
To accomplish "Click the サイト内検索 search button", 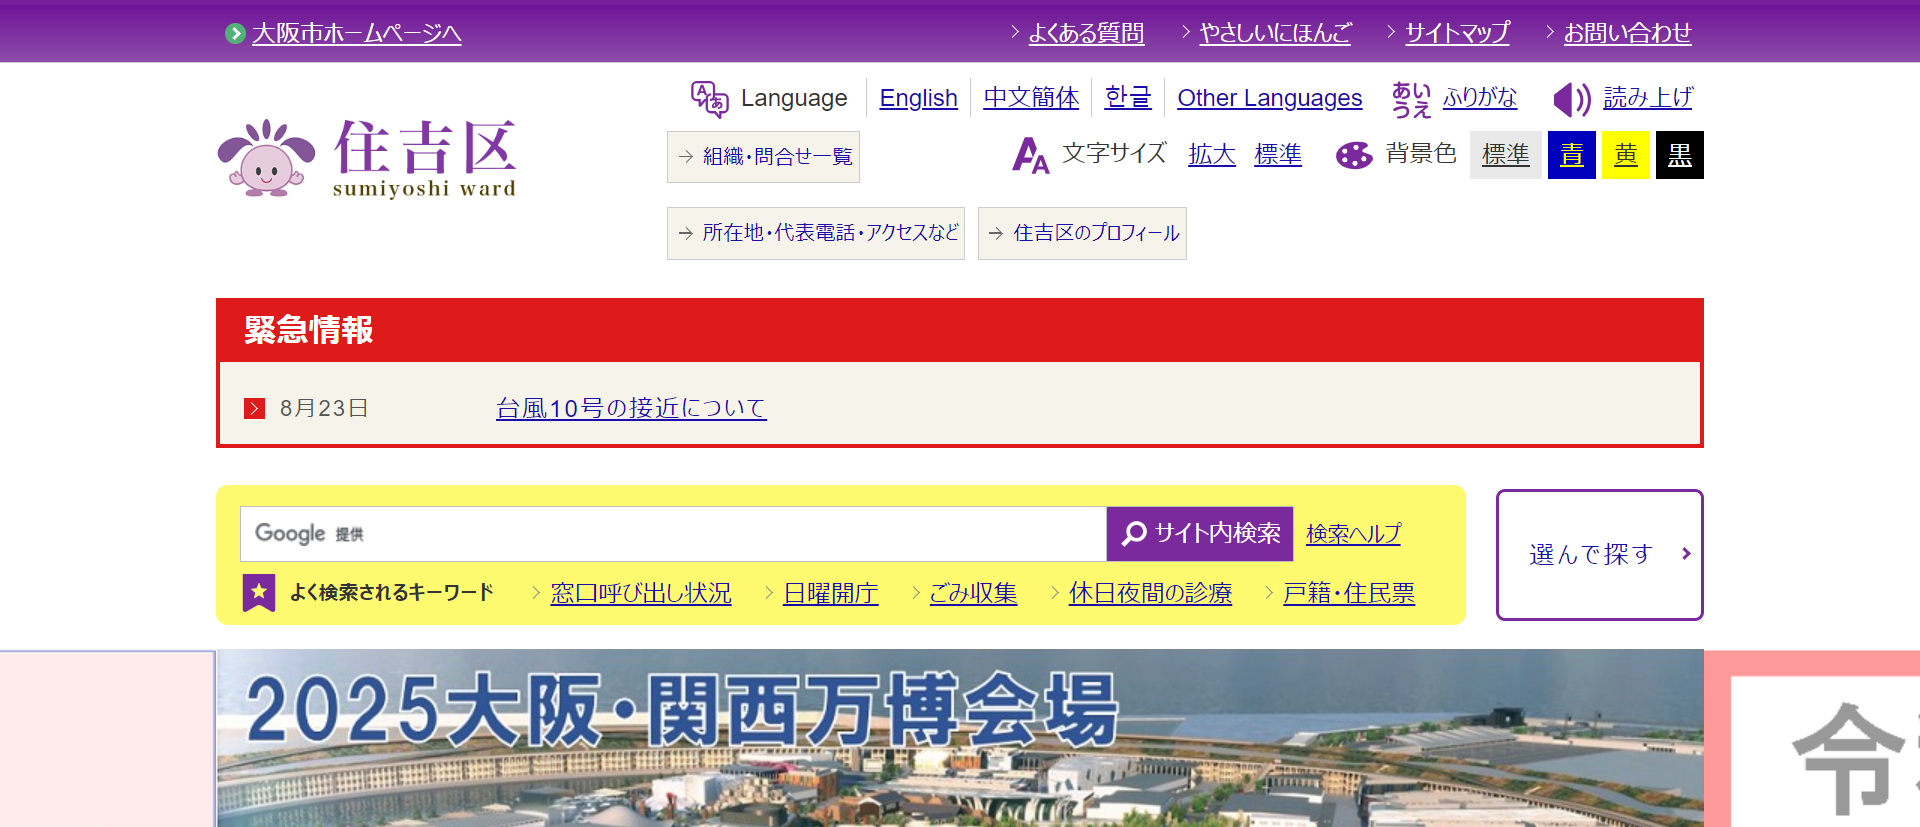I will (x=1200, y=534).
